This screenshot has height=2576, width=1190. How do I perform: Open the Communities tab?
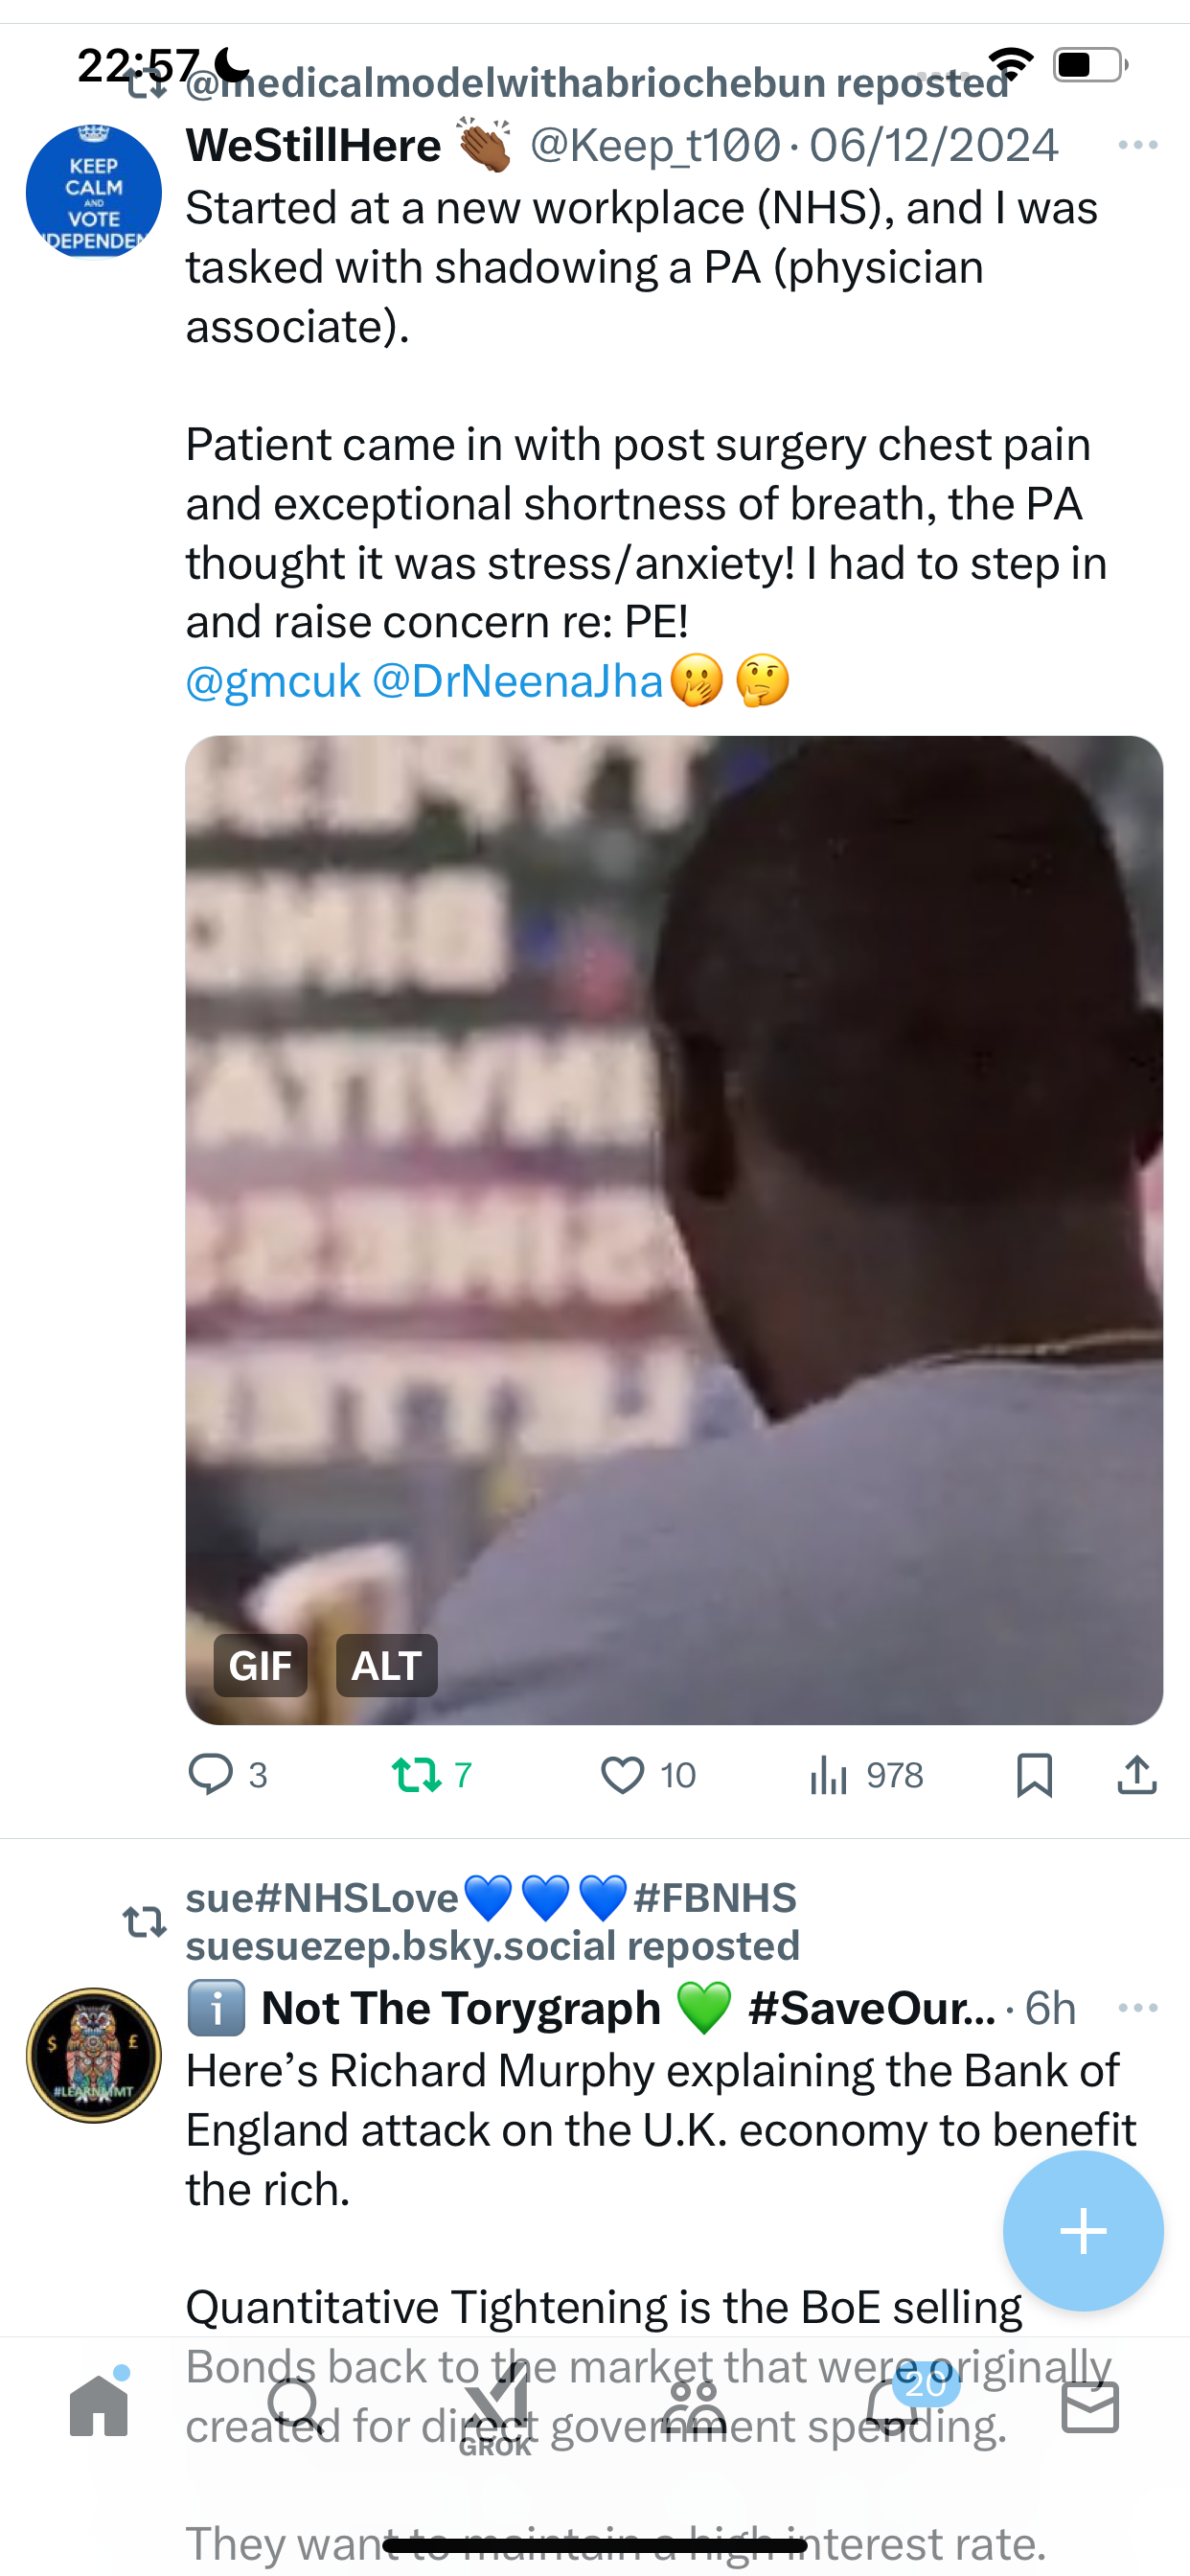tap(693, 2406)
